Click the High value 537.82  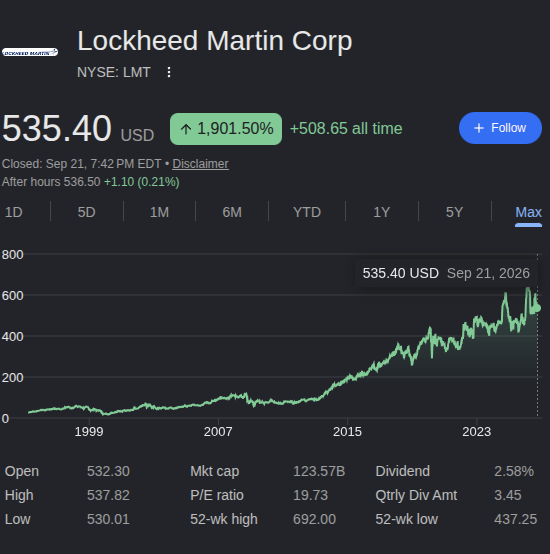[x=108, y=495]
